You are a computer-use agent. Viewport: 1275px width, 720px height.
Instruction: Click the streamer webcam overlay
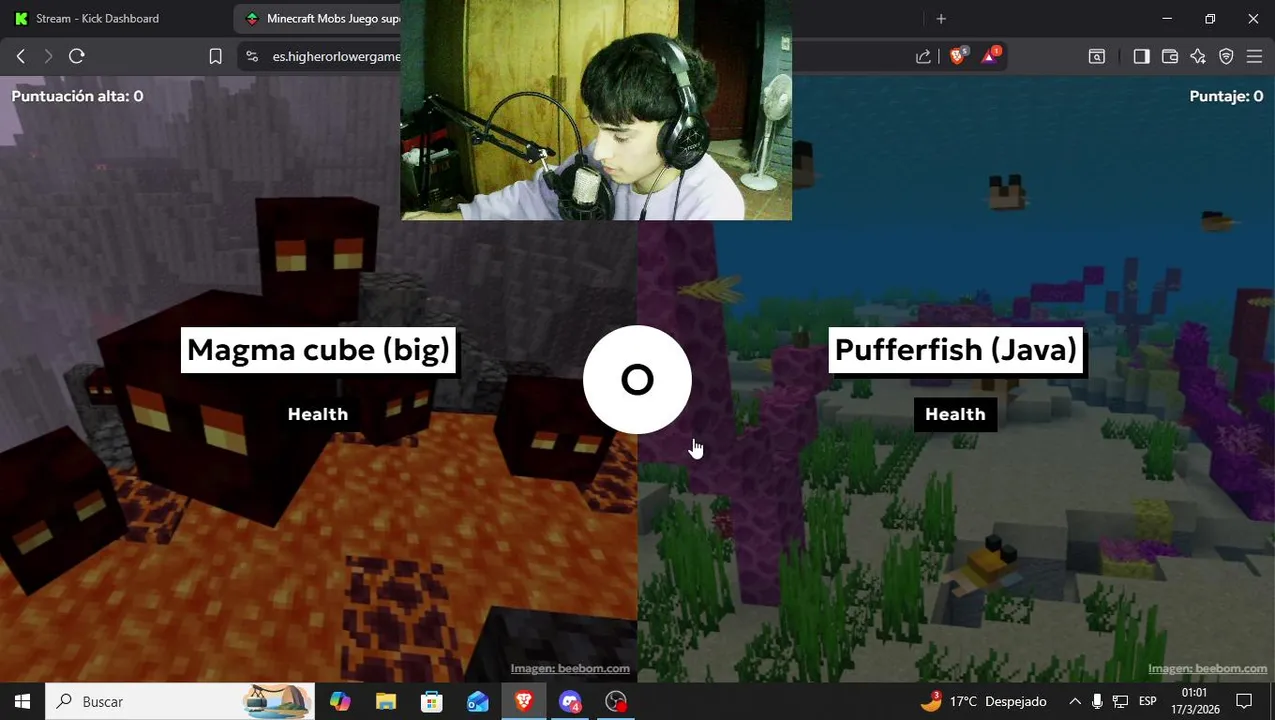596,110
